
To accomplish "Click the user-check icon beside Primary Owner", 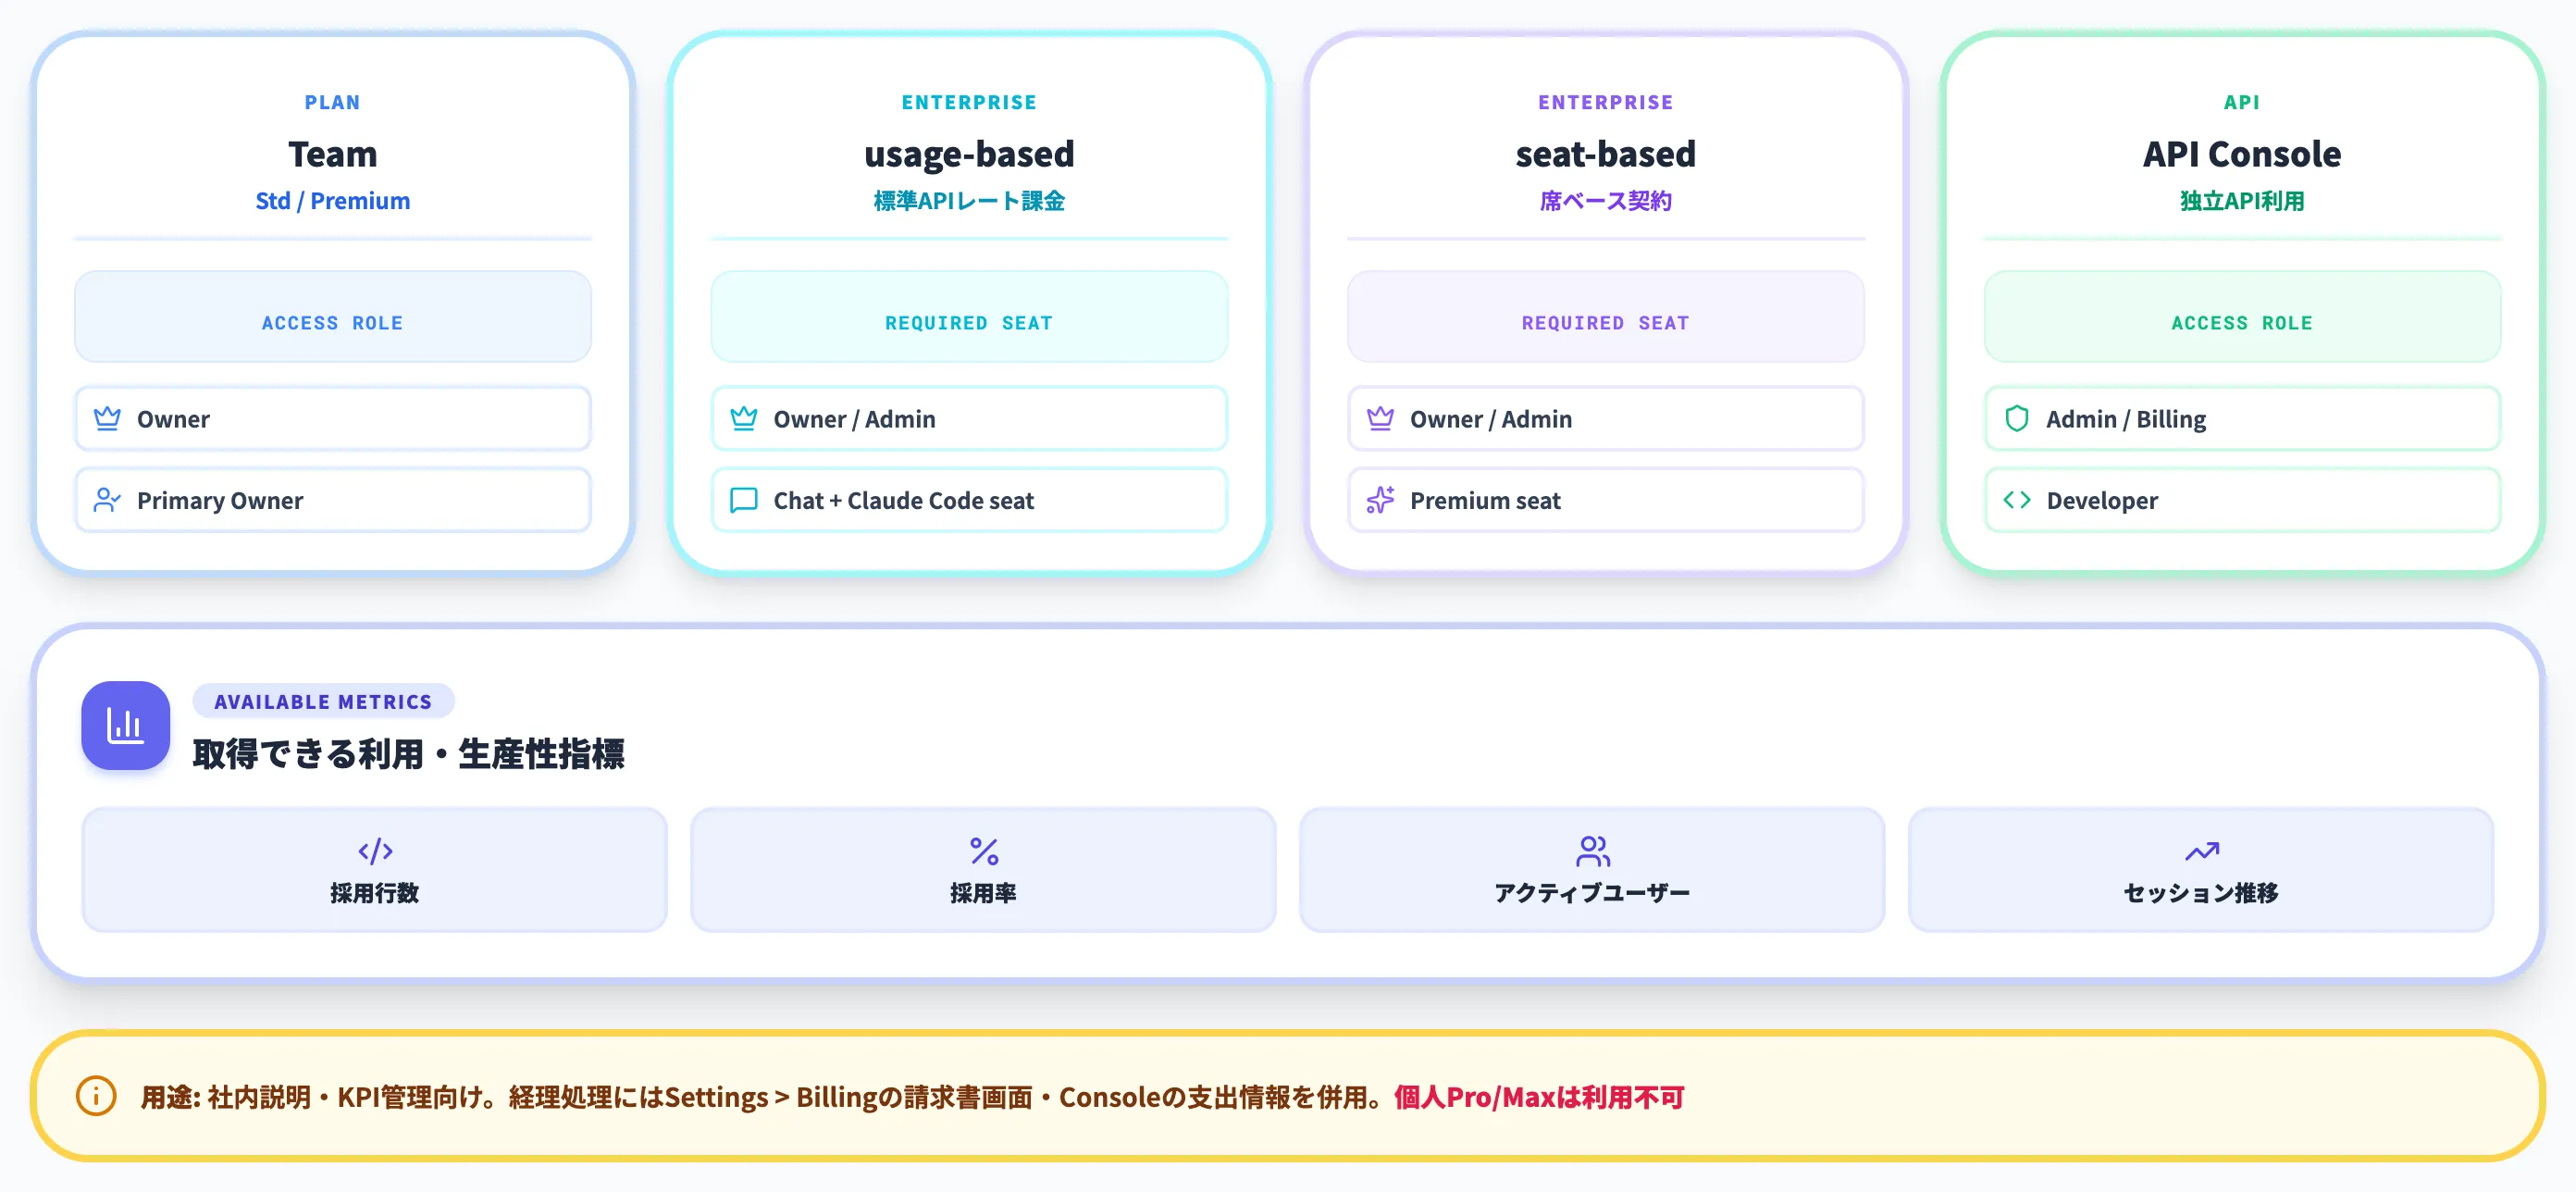I will tap(107, 499).
